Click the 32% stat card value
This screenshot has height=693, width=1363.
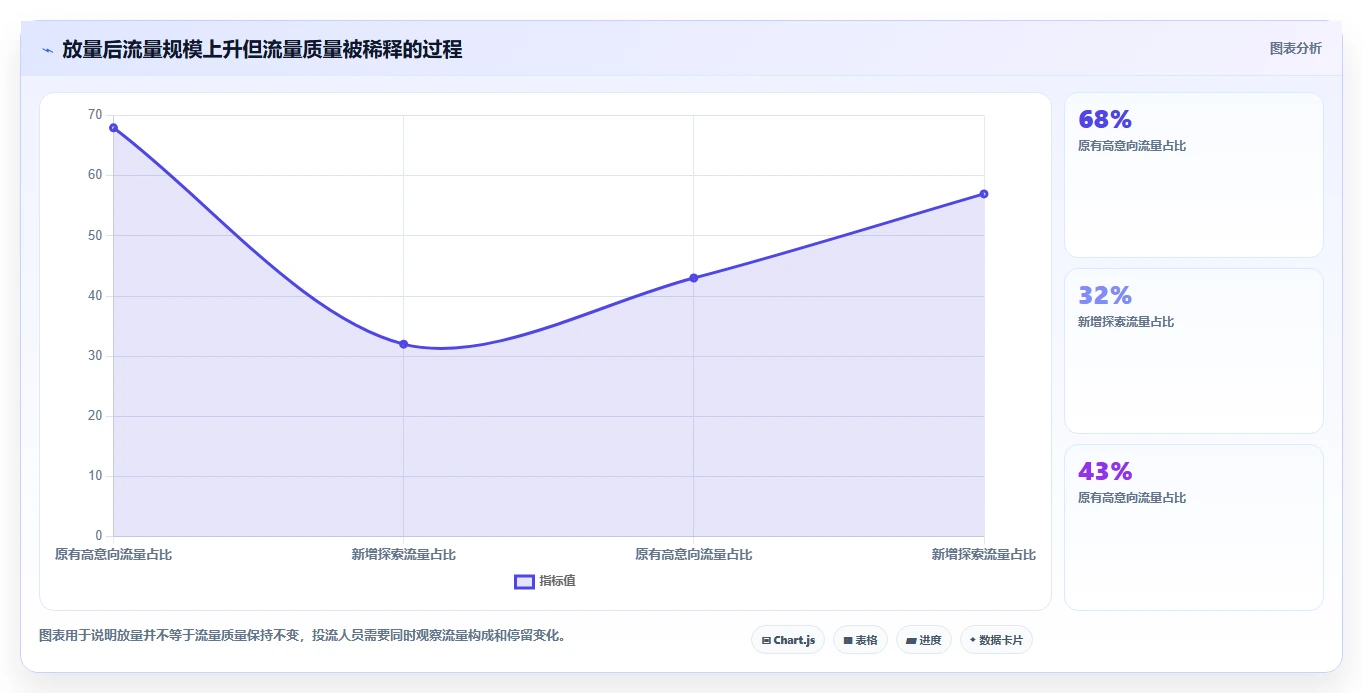[1105, 296]
